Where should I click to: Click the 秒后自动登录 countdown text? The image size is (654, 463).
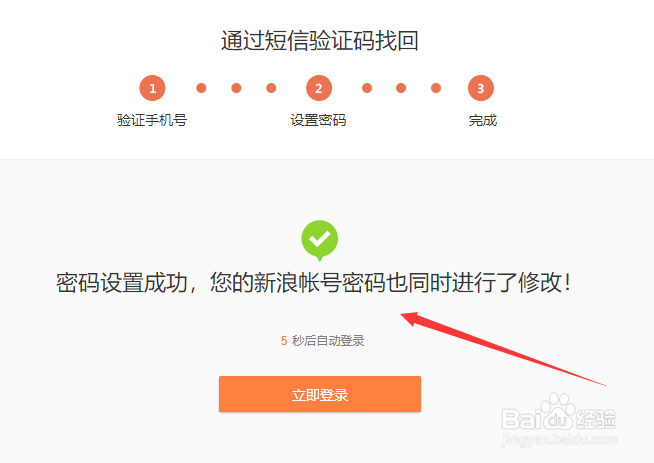click(328, 341)
